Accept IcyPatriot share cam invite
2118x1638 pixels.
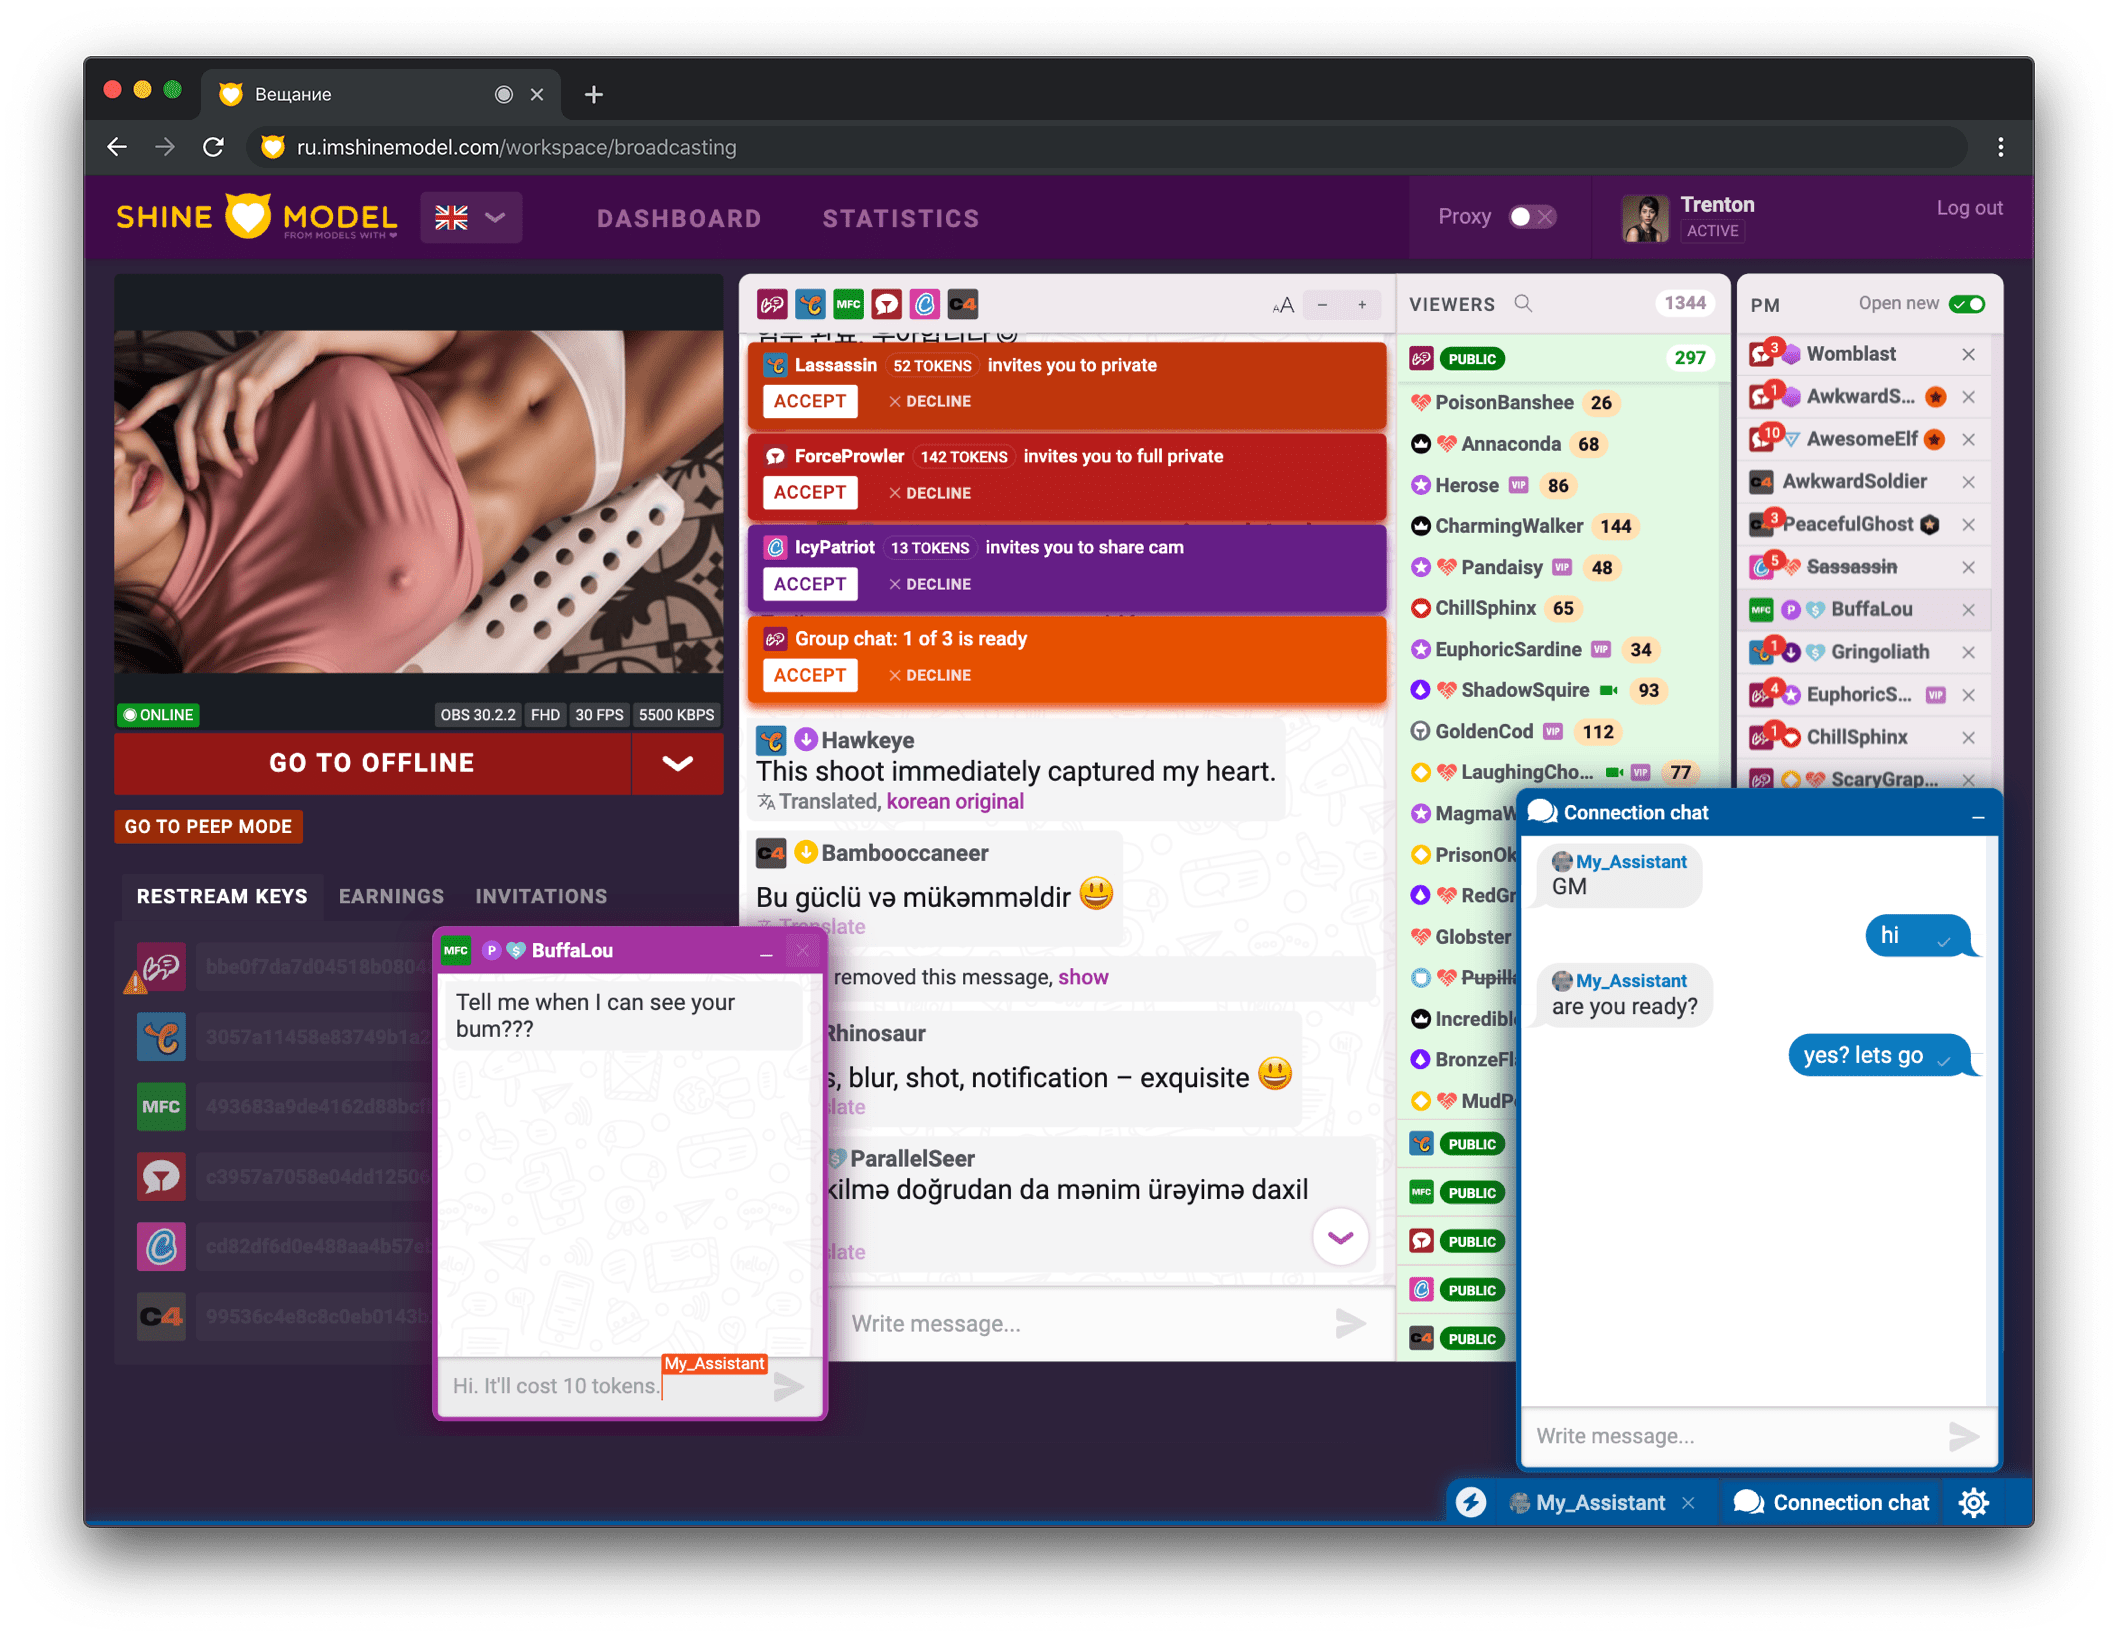810,584
